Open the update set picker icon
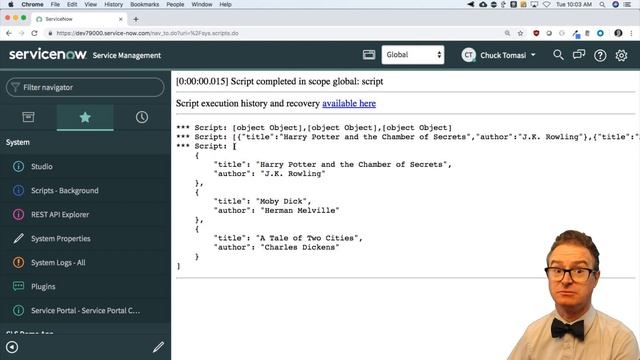Image resolution: width=640 pixels, height=360 pixels. 369,55
